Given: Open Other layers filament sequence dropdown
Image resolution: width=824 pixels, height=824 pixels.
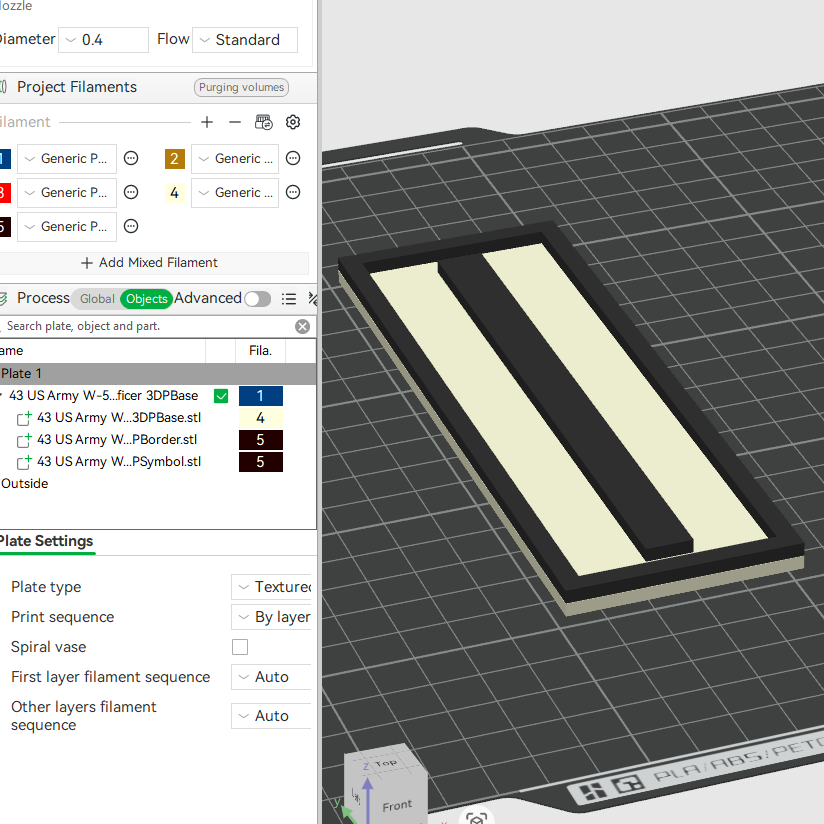Looking at the screenshot, I should click(272, 716).
